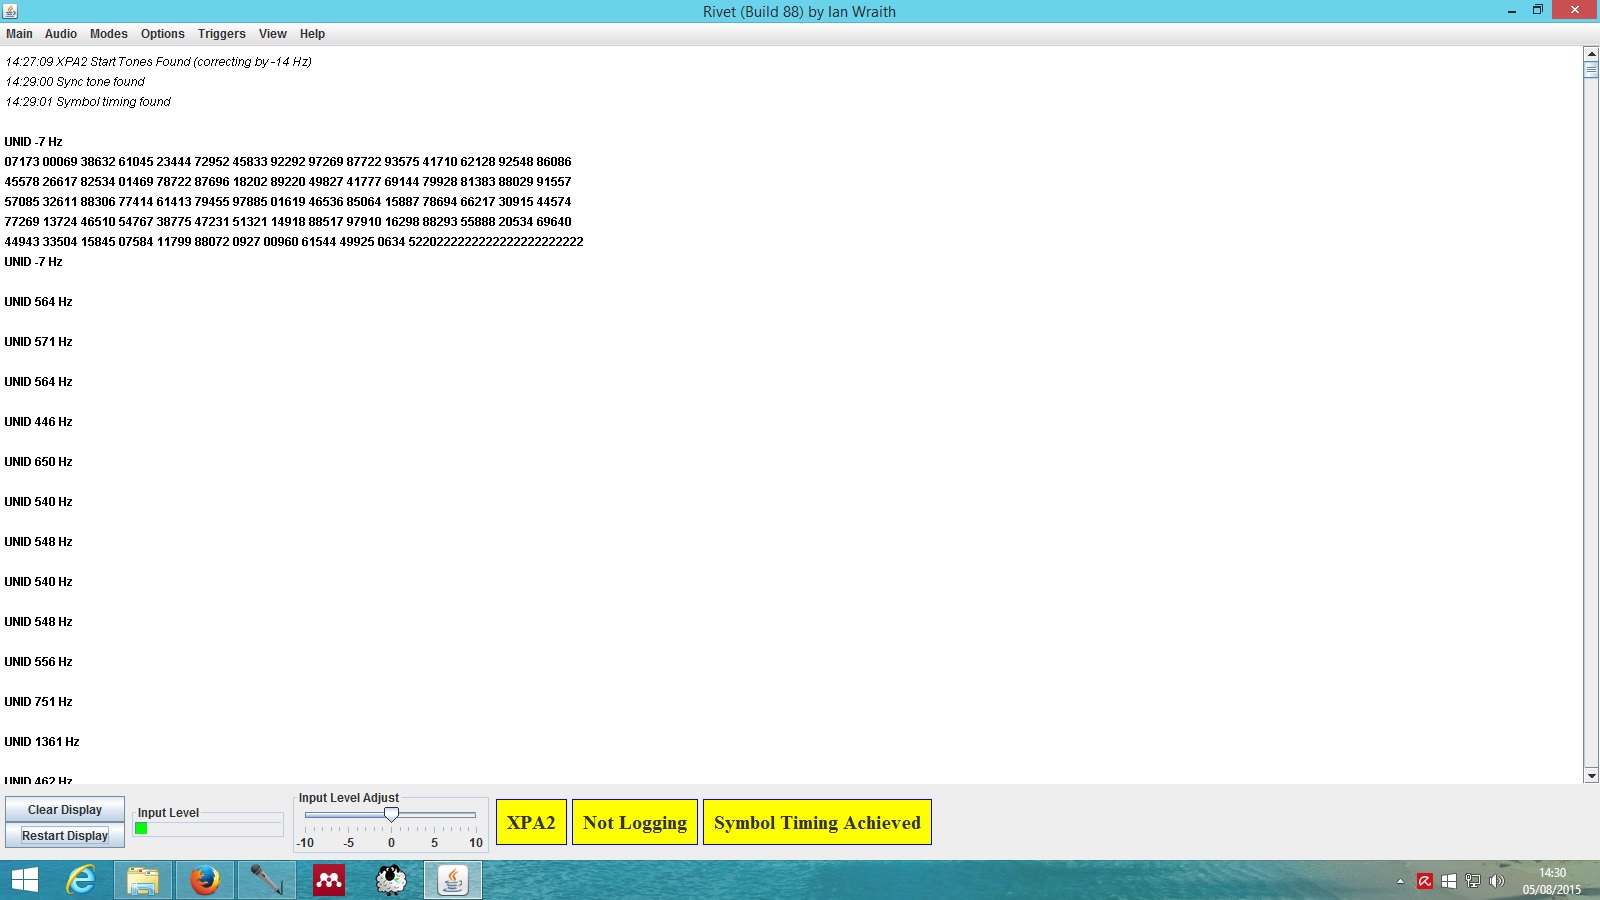Image resolution: width=1600 pixels, height=900 pixels.
Task: Click the vertical scrollbar thumb
Action: tap(1591, 70)
